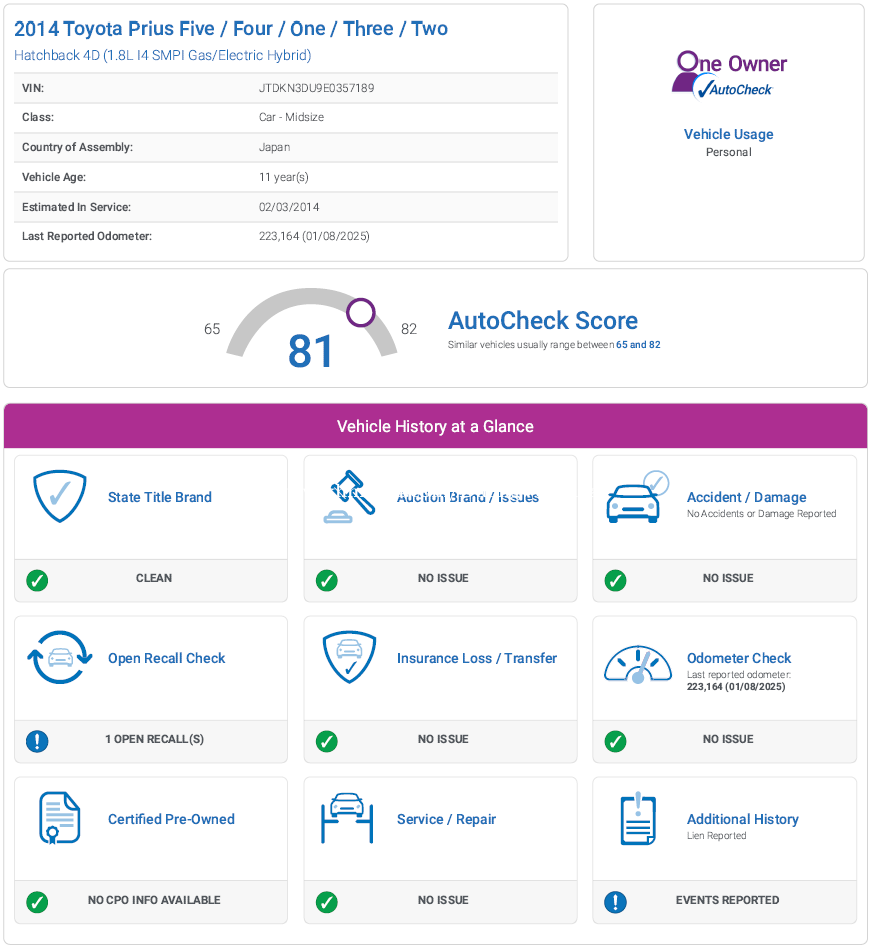Open the Odometer Check link
The image size is (872, 951).
(739, 658)
